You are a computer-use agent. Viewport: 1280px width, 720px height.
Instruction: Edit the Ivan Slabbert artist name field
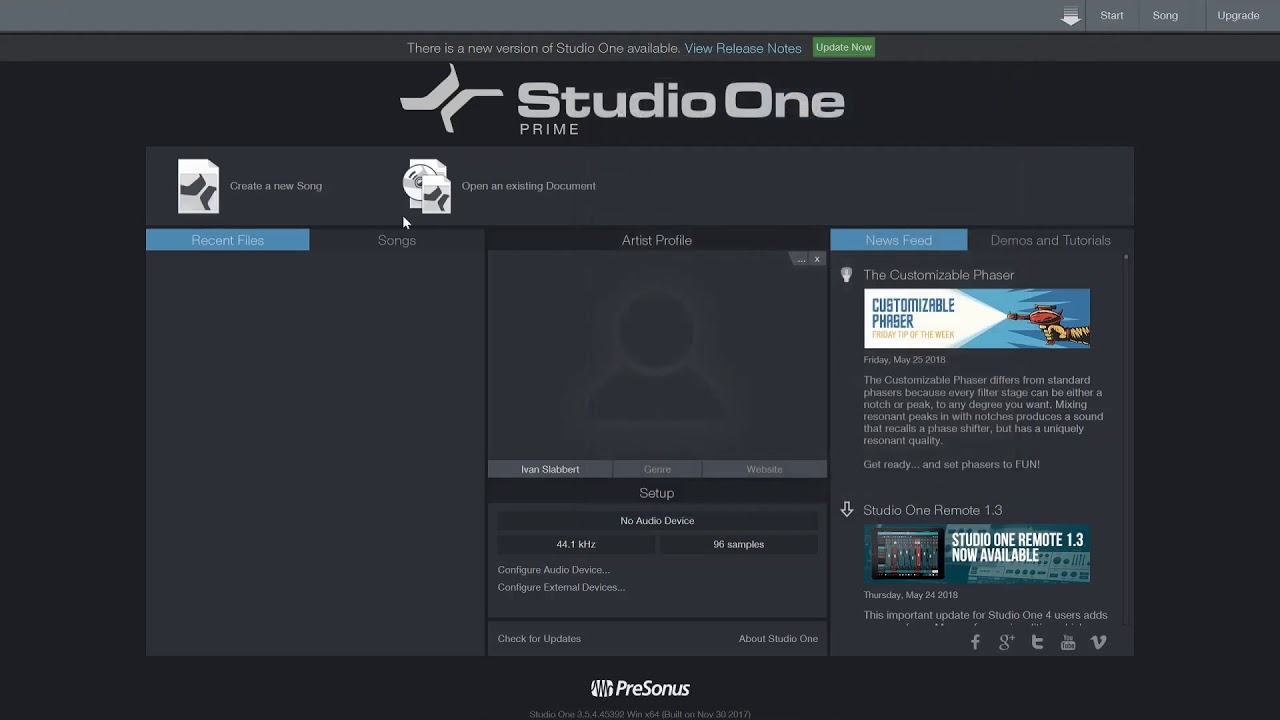(x=550, y=469)
